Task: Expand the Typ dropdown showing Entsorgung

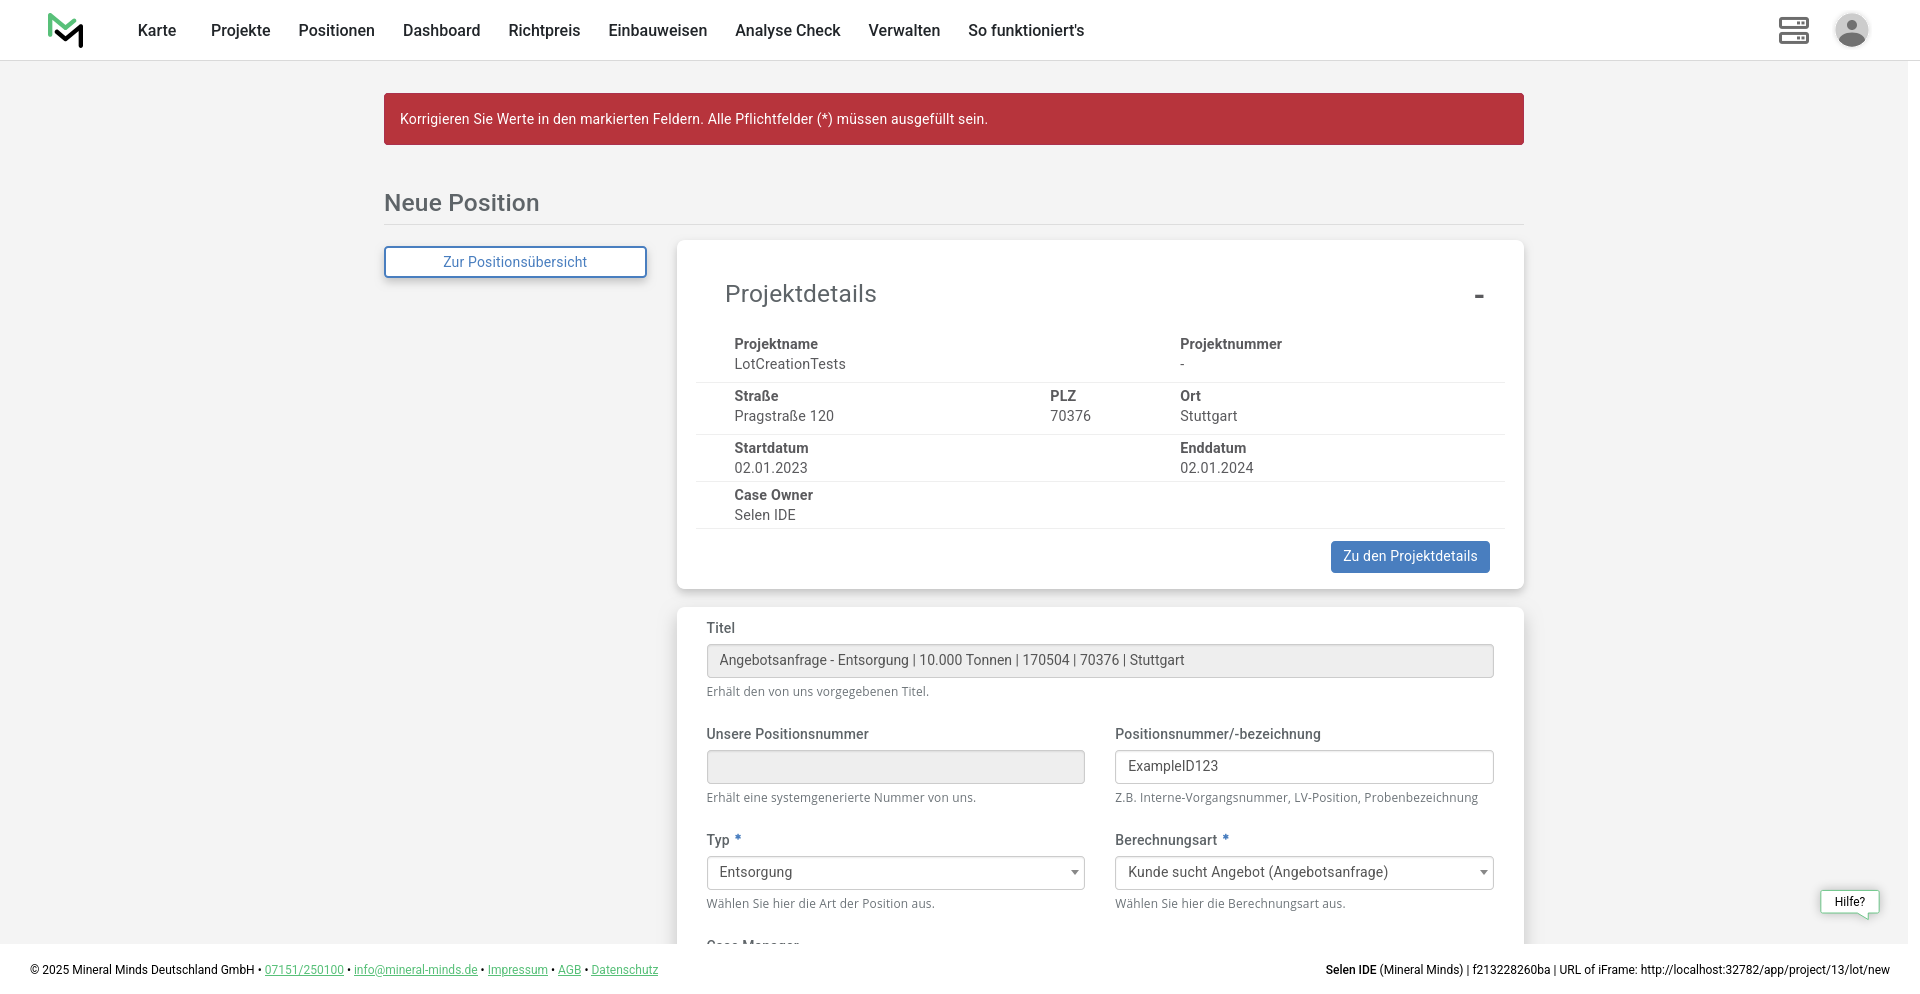Action: [895, 873]
